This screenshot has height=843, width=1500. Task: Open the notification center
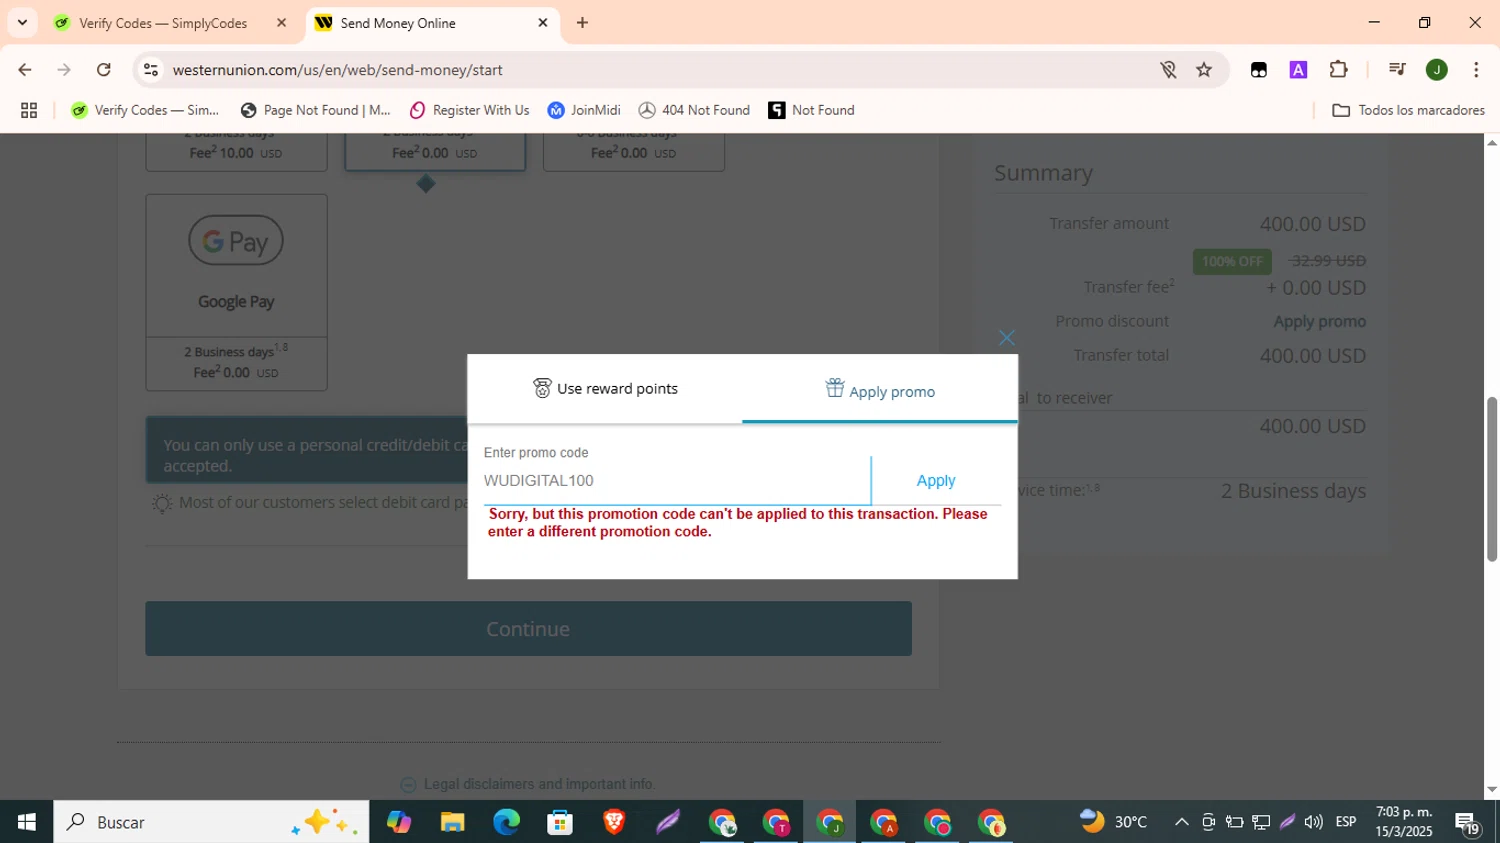click(1467, 823)
